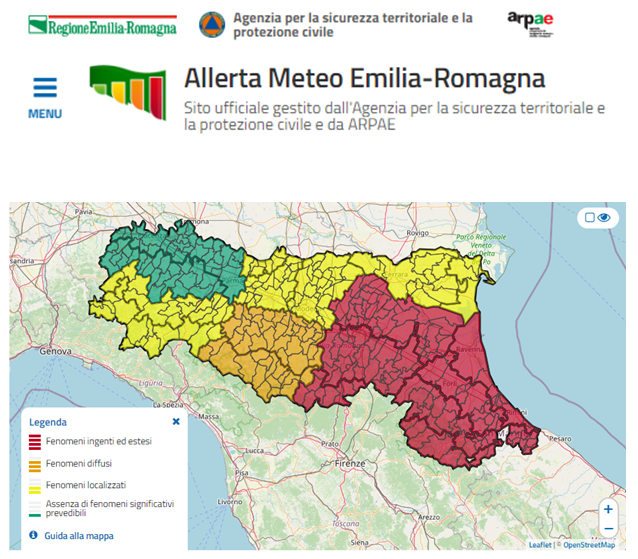Select the yellow Fenomeni localizzati legend swatch

(34, 485)
